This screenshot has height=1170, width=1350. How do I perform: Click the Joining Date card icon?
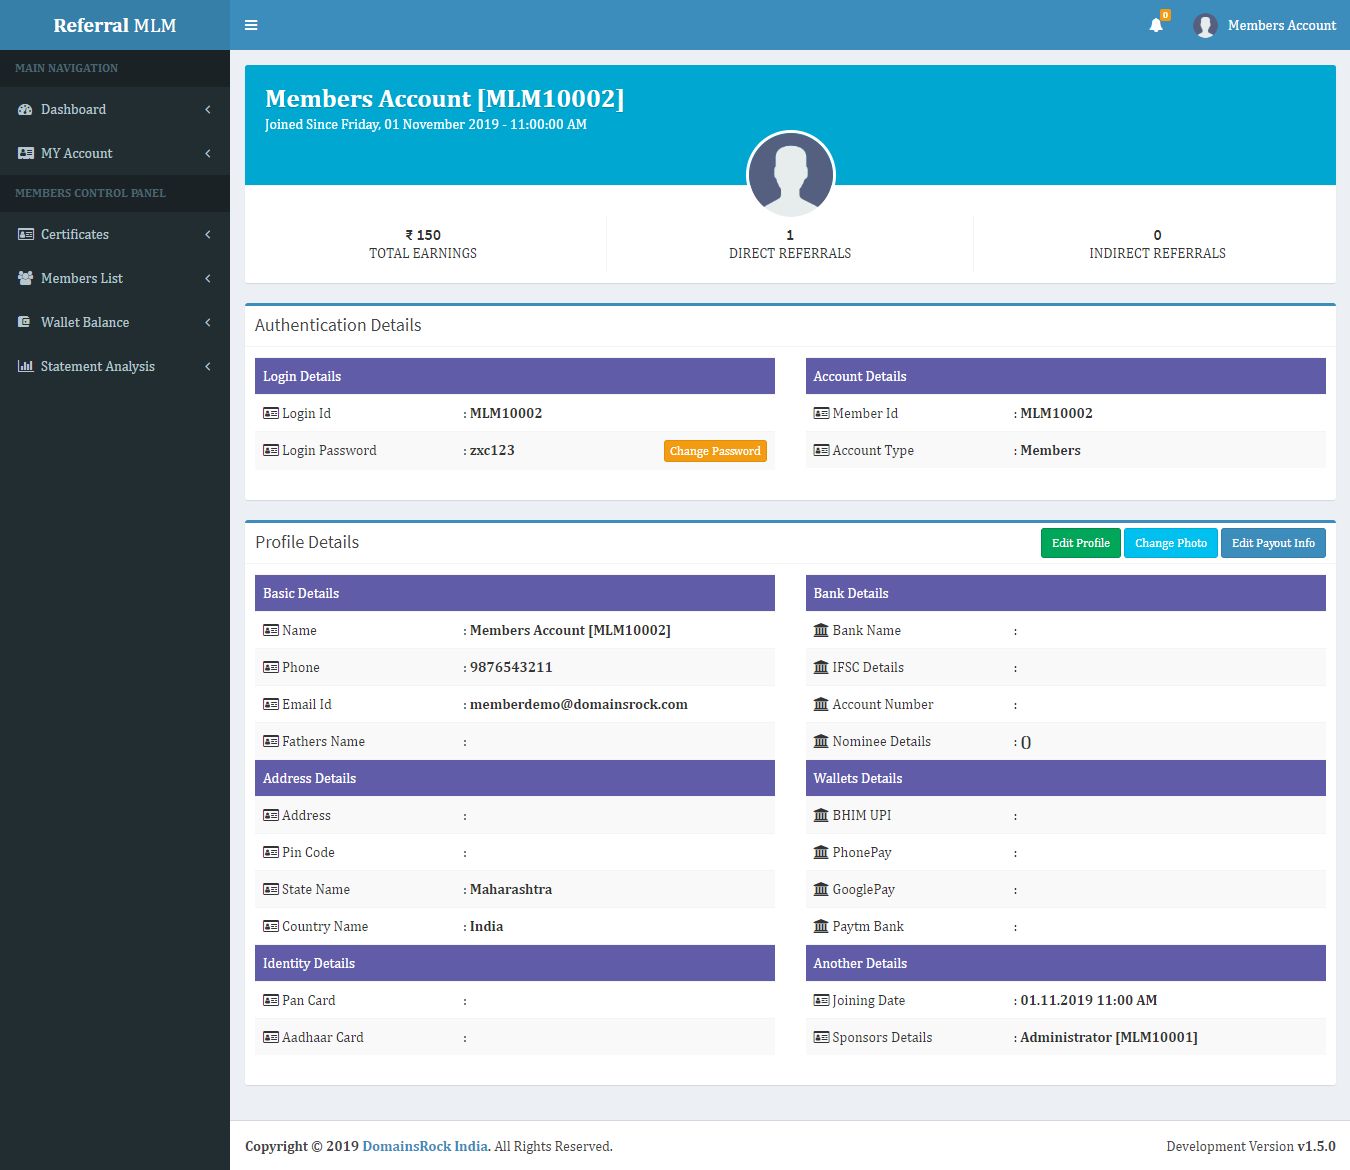821,1000
